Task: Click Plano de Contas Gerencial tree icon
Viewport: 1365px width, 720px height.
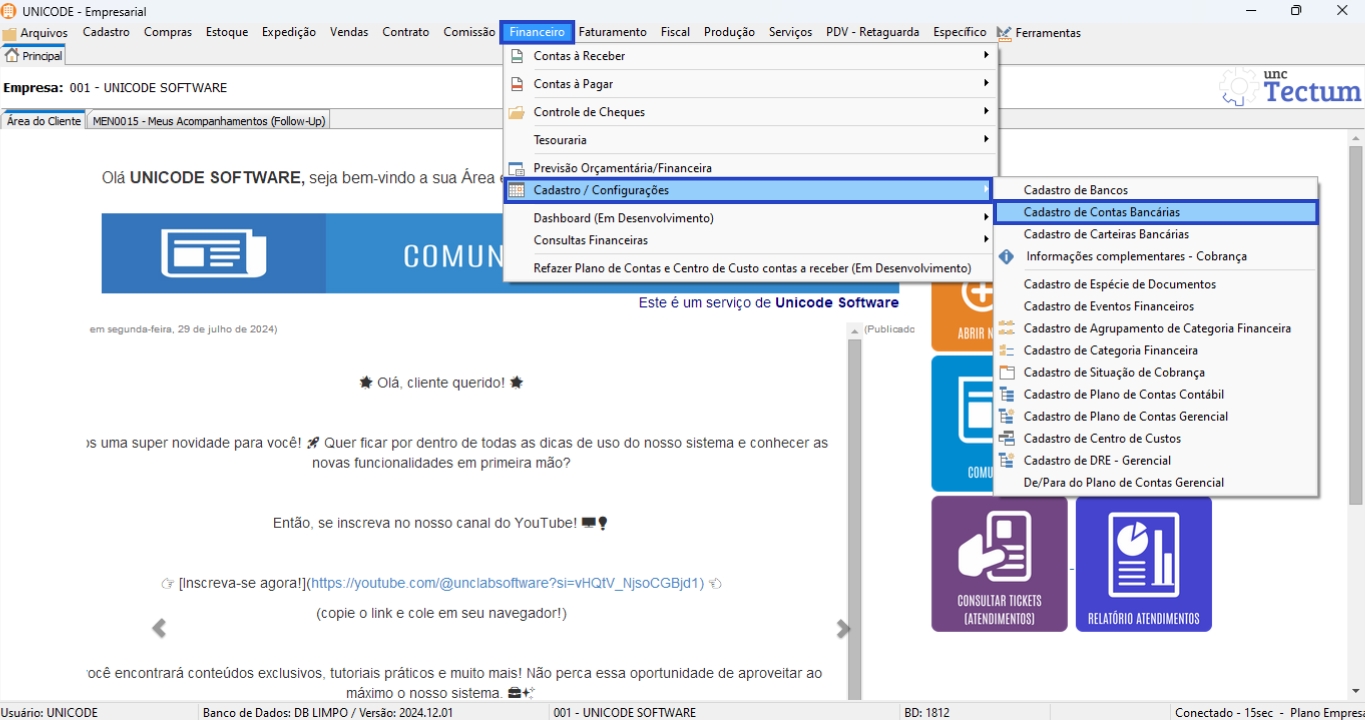Action: pyautogui.click(x=1007, y=416)
